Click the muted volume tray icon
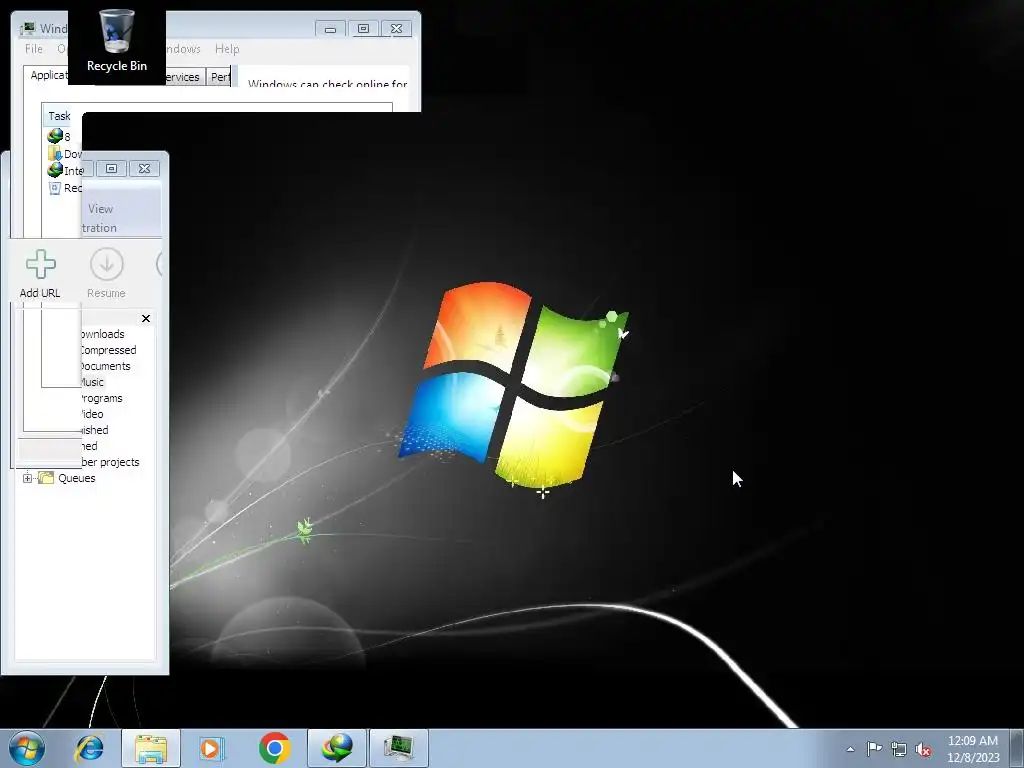 923,749
